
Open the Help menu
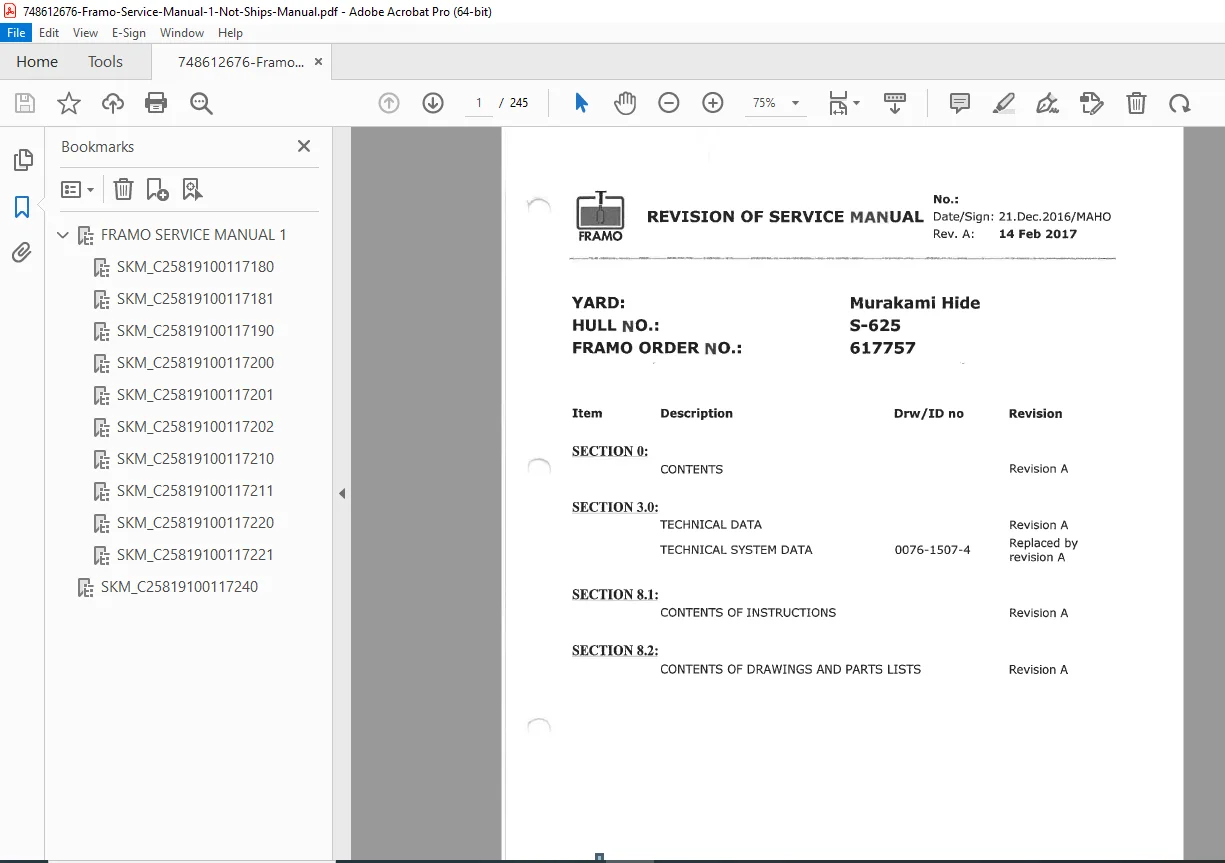(230, 33)
